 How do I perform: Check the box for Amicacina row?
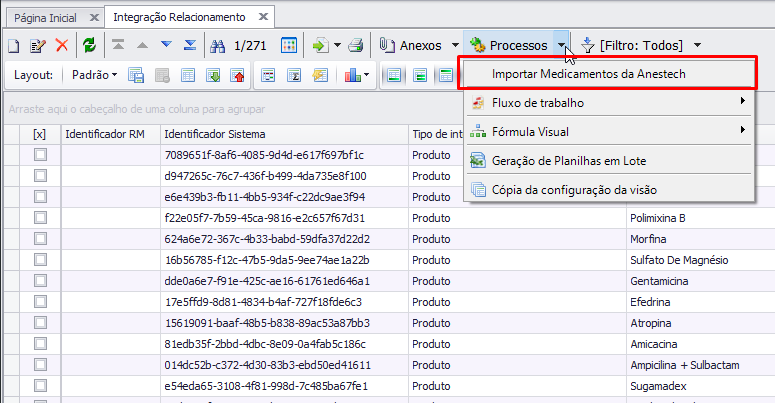(41, 344)
